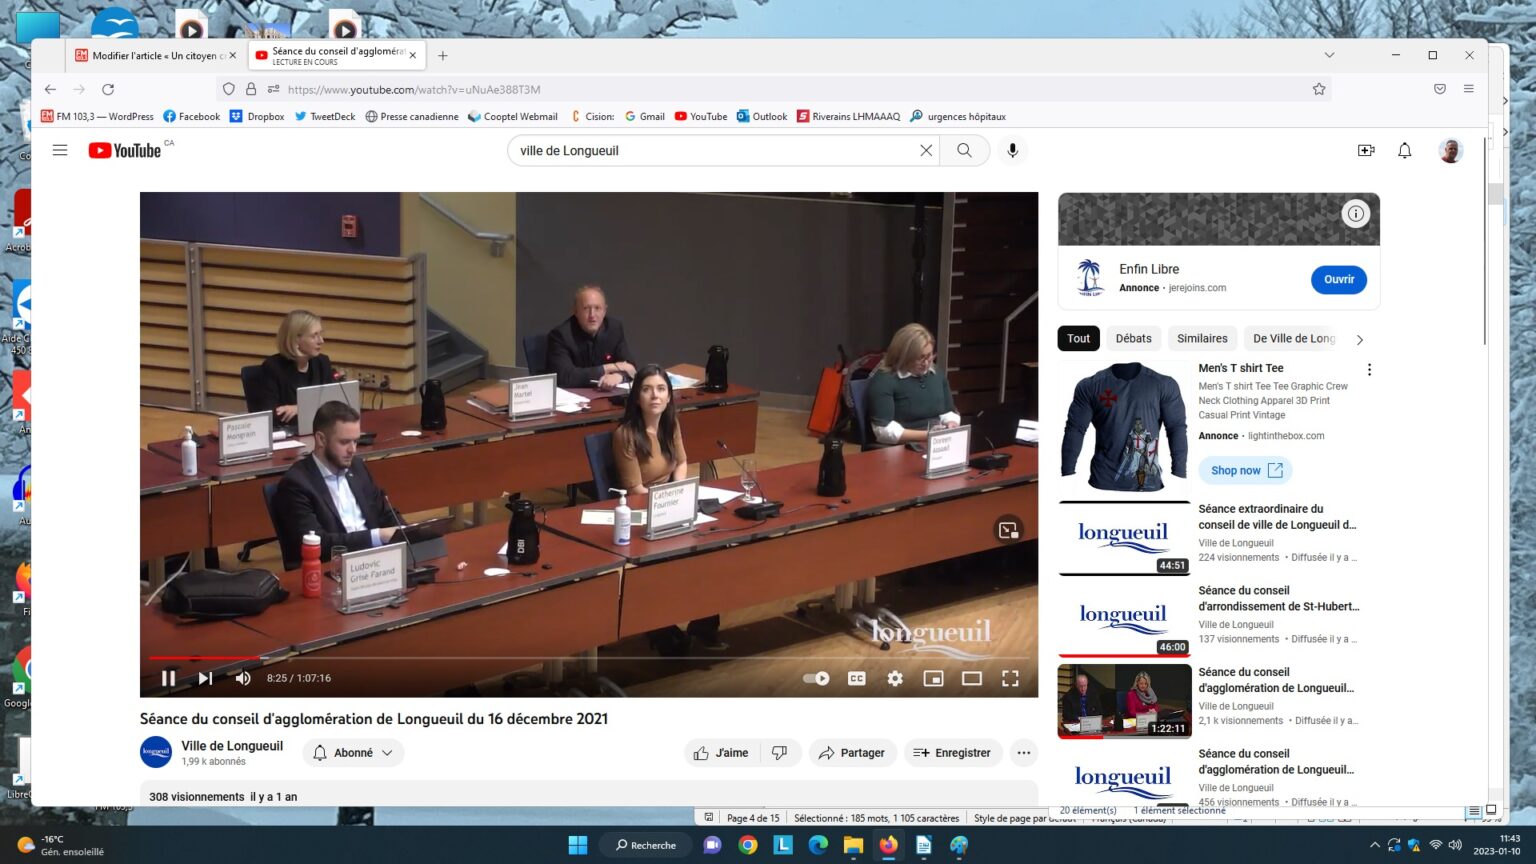The width and height of the screenshot is (1536, 864).
Task: Expand the Abonné subscription dropdown
Action: pos(354,753)
